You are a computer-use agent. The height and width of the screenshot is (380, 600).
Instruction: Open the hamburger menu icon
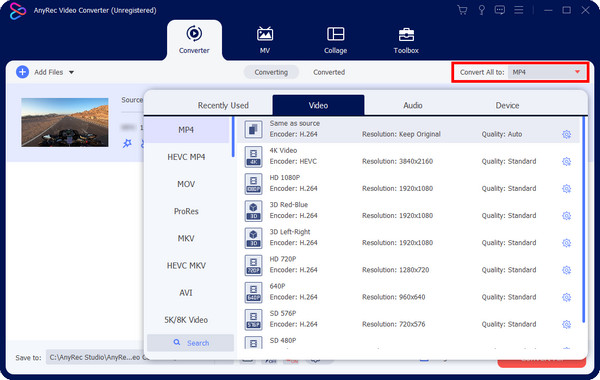[x=518, y=10]
